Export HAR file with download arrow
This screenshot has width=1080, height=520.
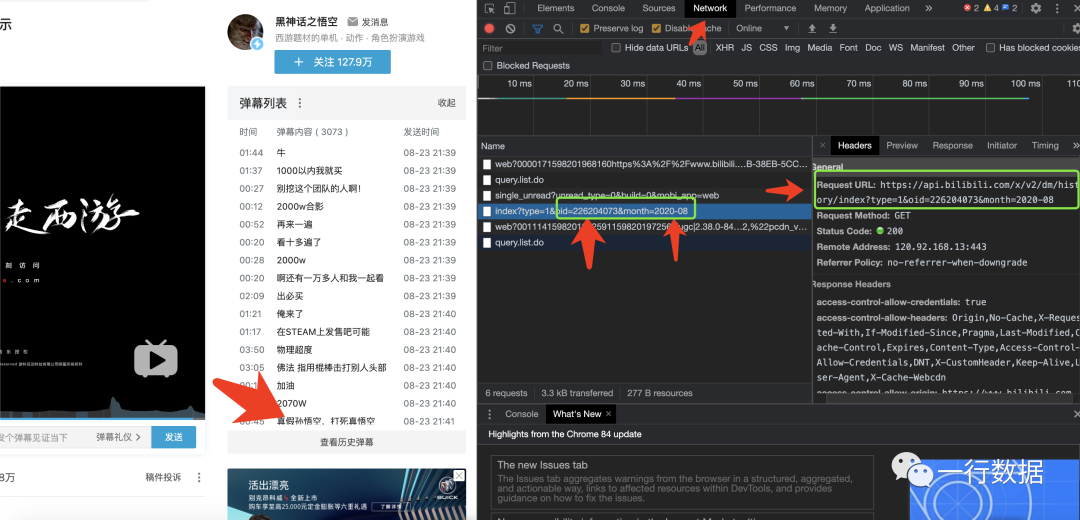tap(833, 28)
